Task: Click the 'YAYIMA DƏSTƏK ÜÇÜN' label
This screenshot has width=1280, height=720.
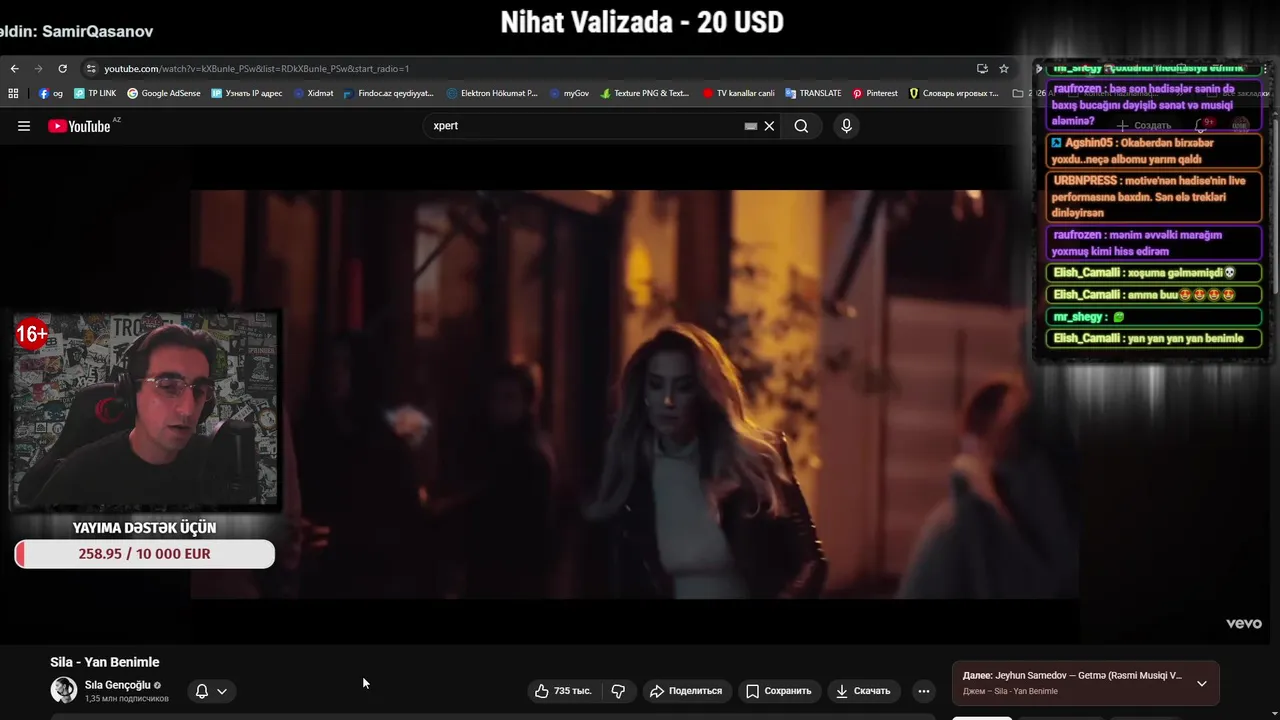Action: [x=144, y=527]
